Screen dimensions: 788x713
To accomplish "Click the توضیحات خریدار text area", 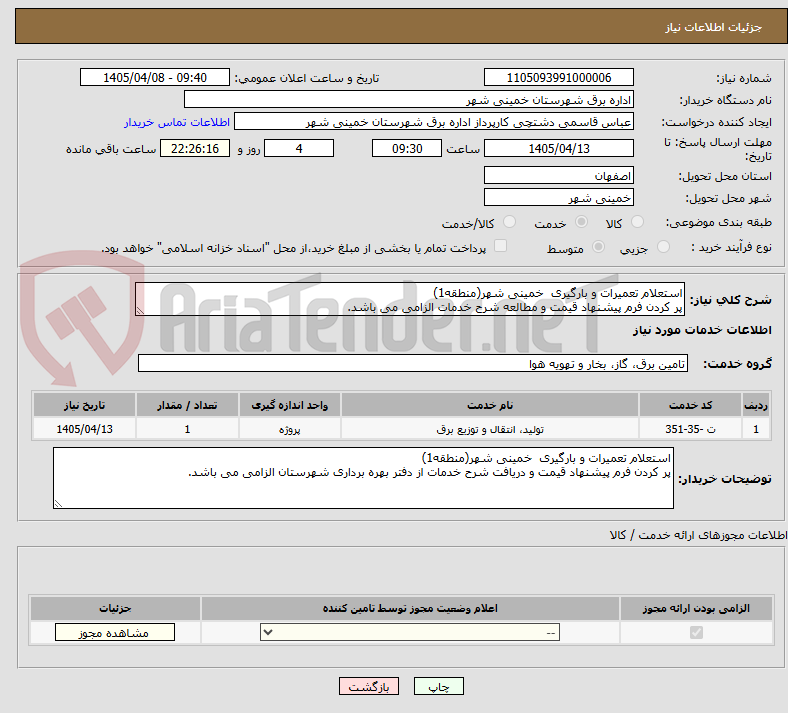I will (x=363, y=478).
